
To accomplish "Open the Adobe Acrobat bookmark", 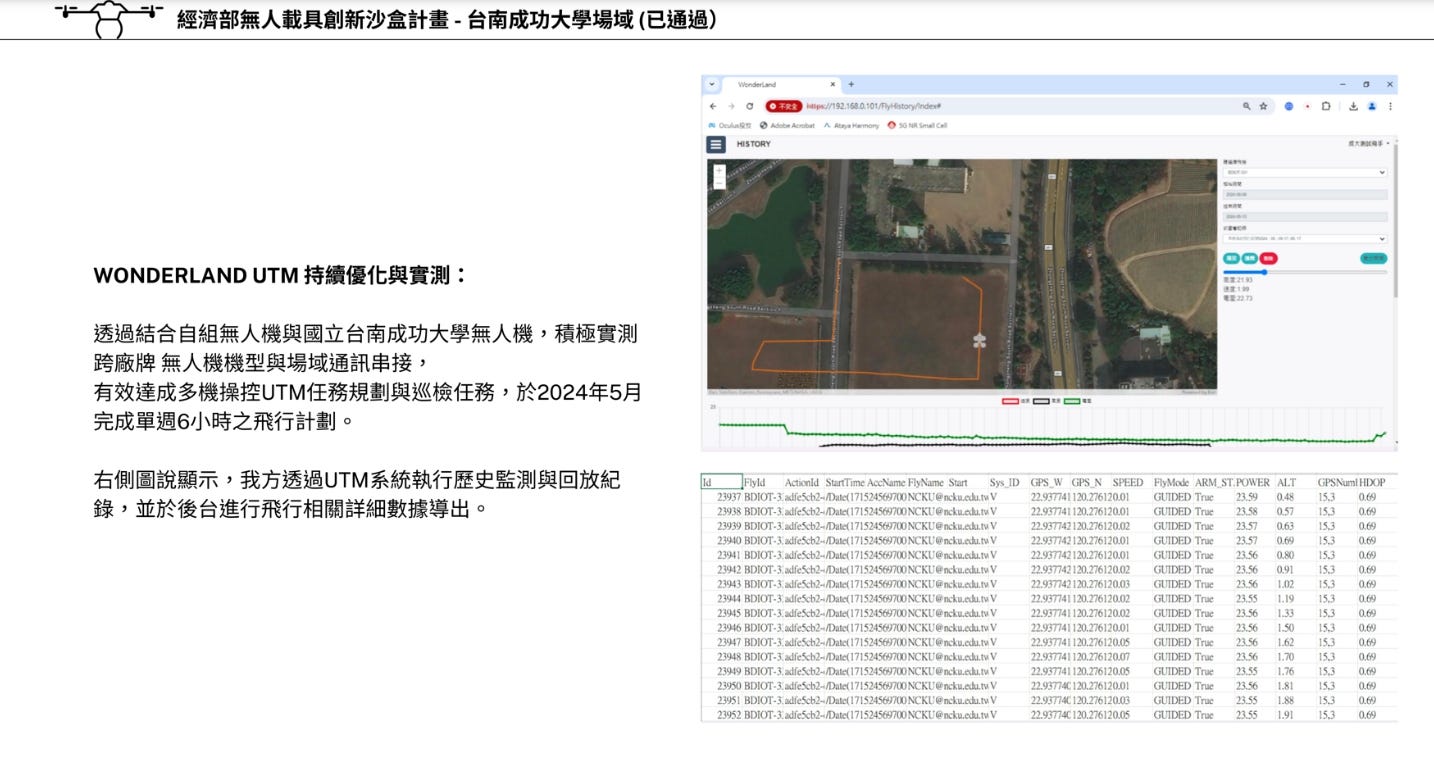I will [787, 125].
